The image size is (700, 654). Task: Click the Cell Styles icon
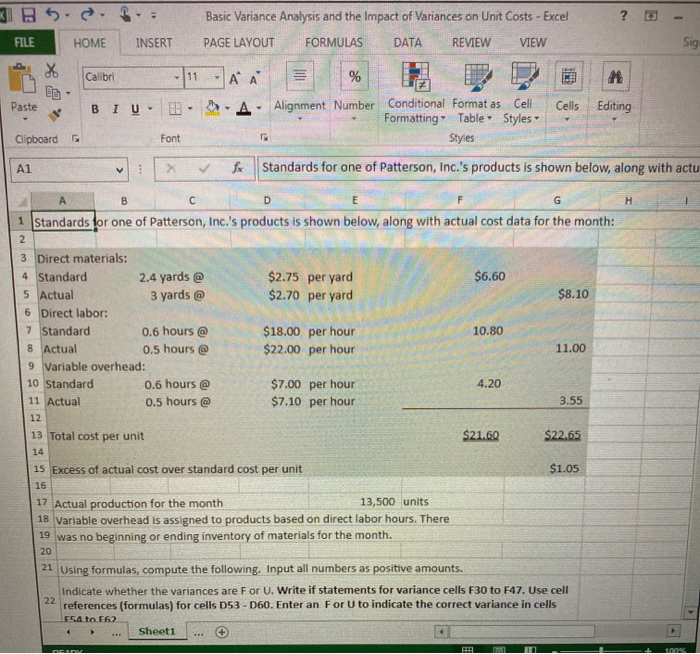point(525,75)
